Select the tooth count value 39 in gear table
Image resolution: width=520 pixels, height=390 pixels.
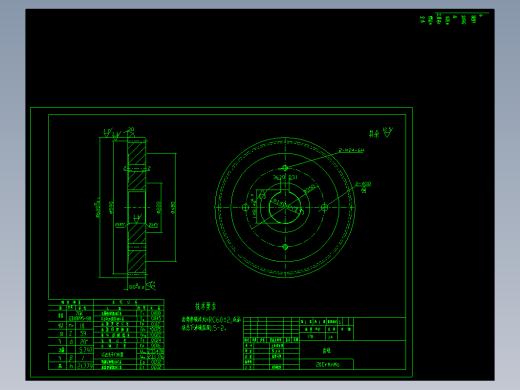click(83, 333)
